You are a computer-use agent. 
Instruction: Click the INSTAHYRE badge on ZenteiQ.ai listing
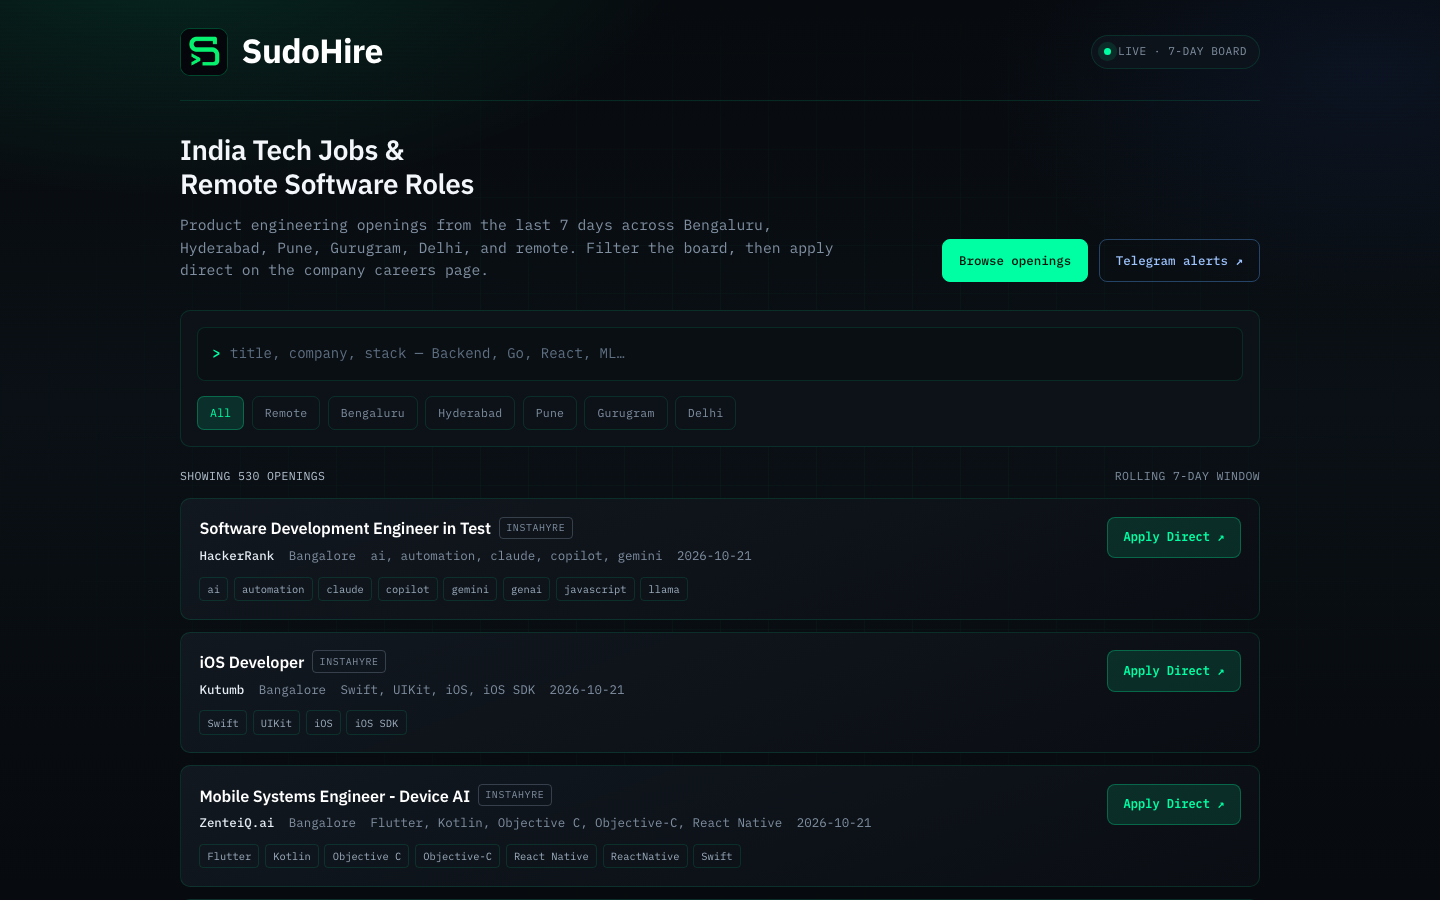tap(515, 795)
